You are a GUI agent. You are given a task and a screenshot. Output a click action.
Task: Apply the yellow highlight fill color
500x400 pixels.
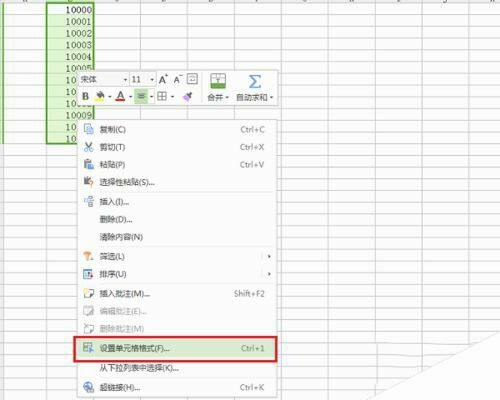click(x=100, y=96)
